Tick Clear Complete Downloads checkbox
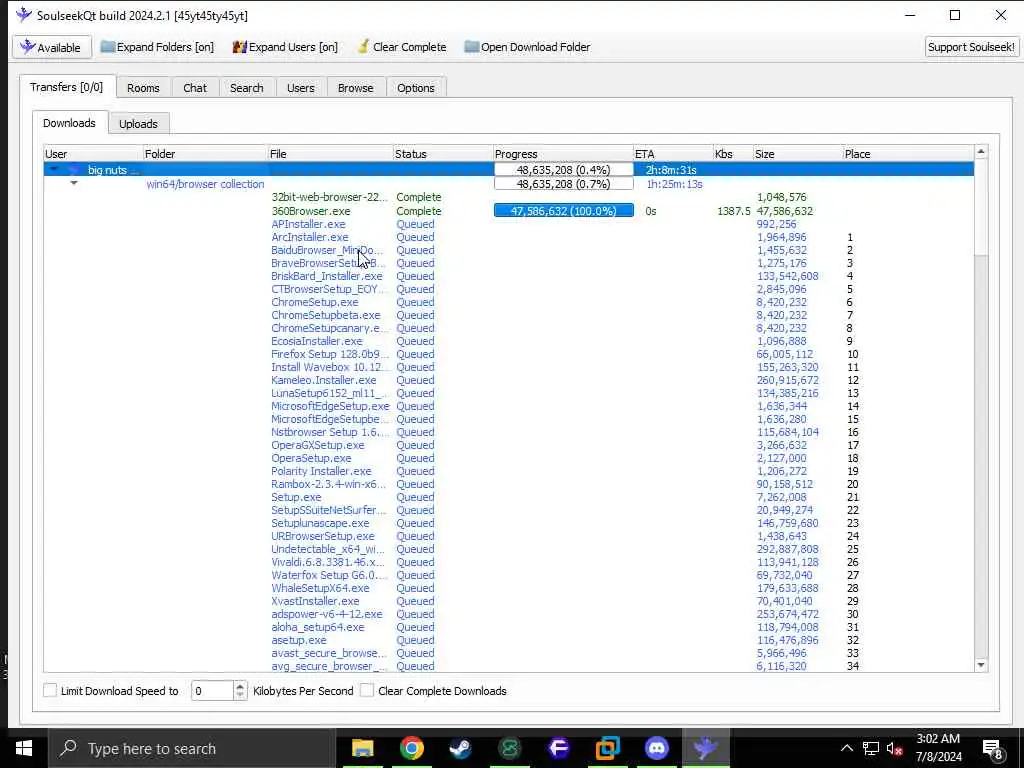Viewport: 1024px width, 768px height. point(367,690)
